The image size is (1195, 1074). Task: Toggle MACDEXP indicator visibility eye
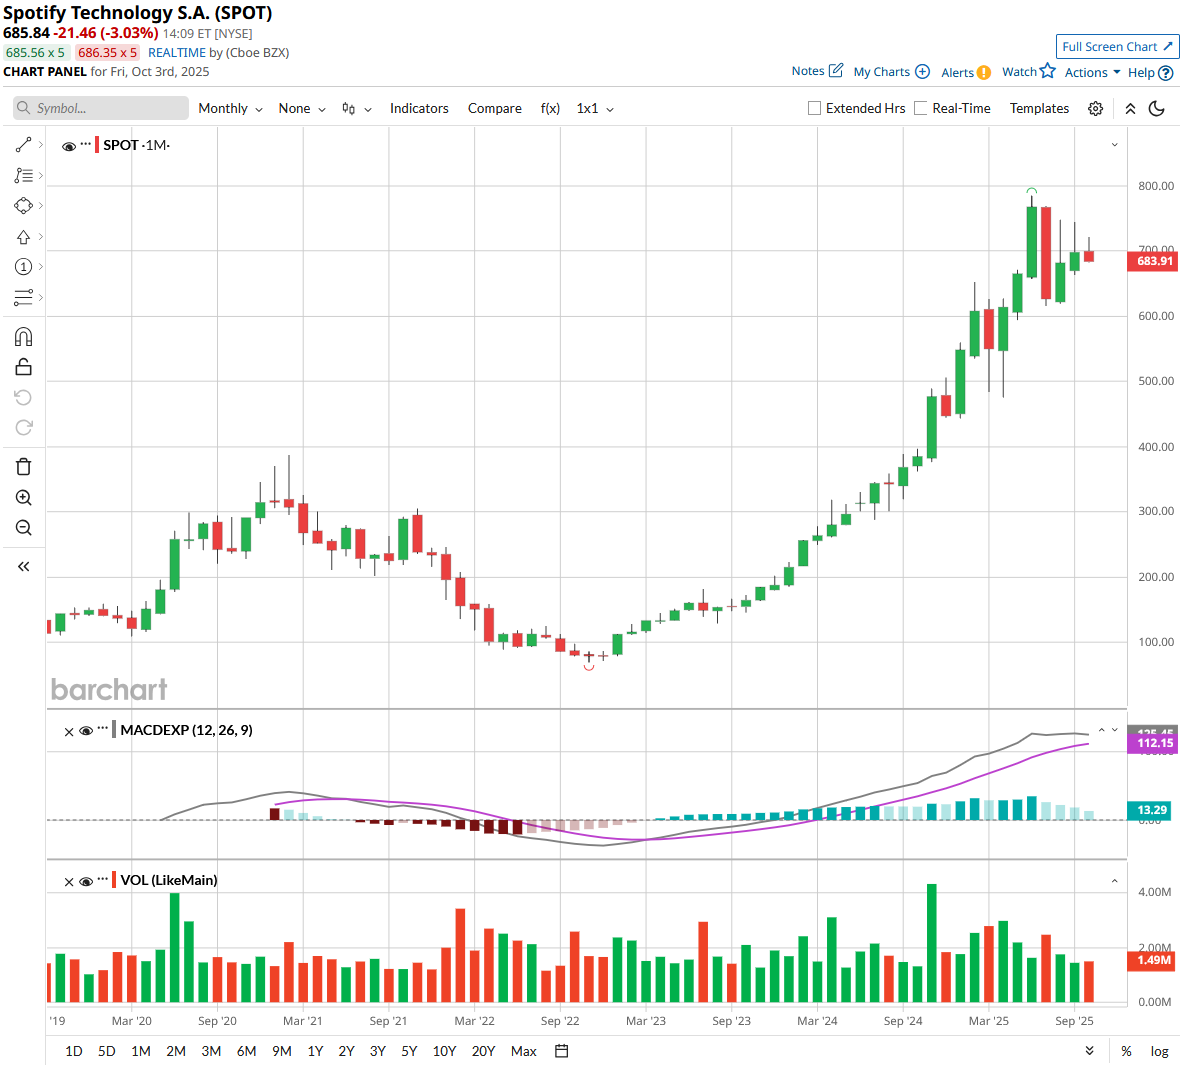tap(86, 731)
